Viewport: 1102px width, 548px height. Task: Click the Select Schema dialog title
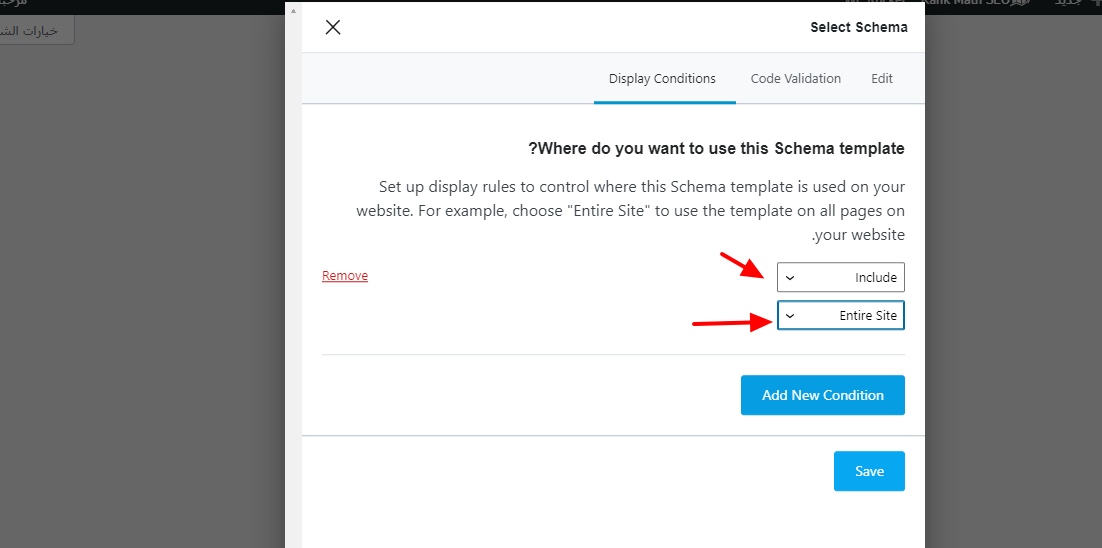point(858,28)
